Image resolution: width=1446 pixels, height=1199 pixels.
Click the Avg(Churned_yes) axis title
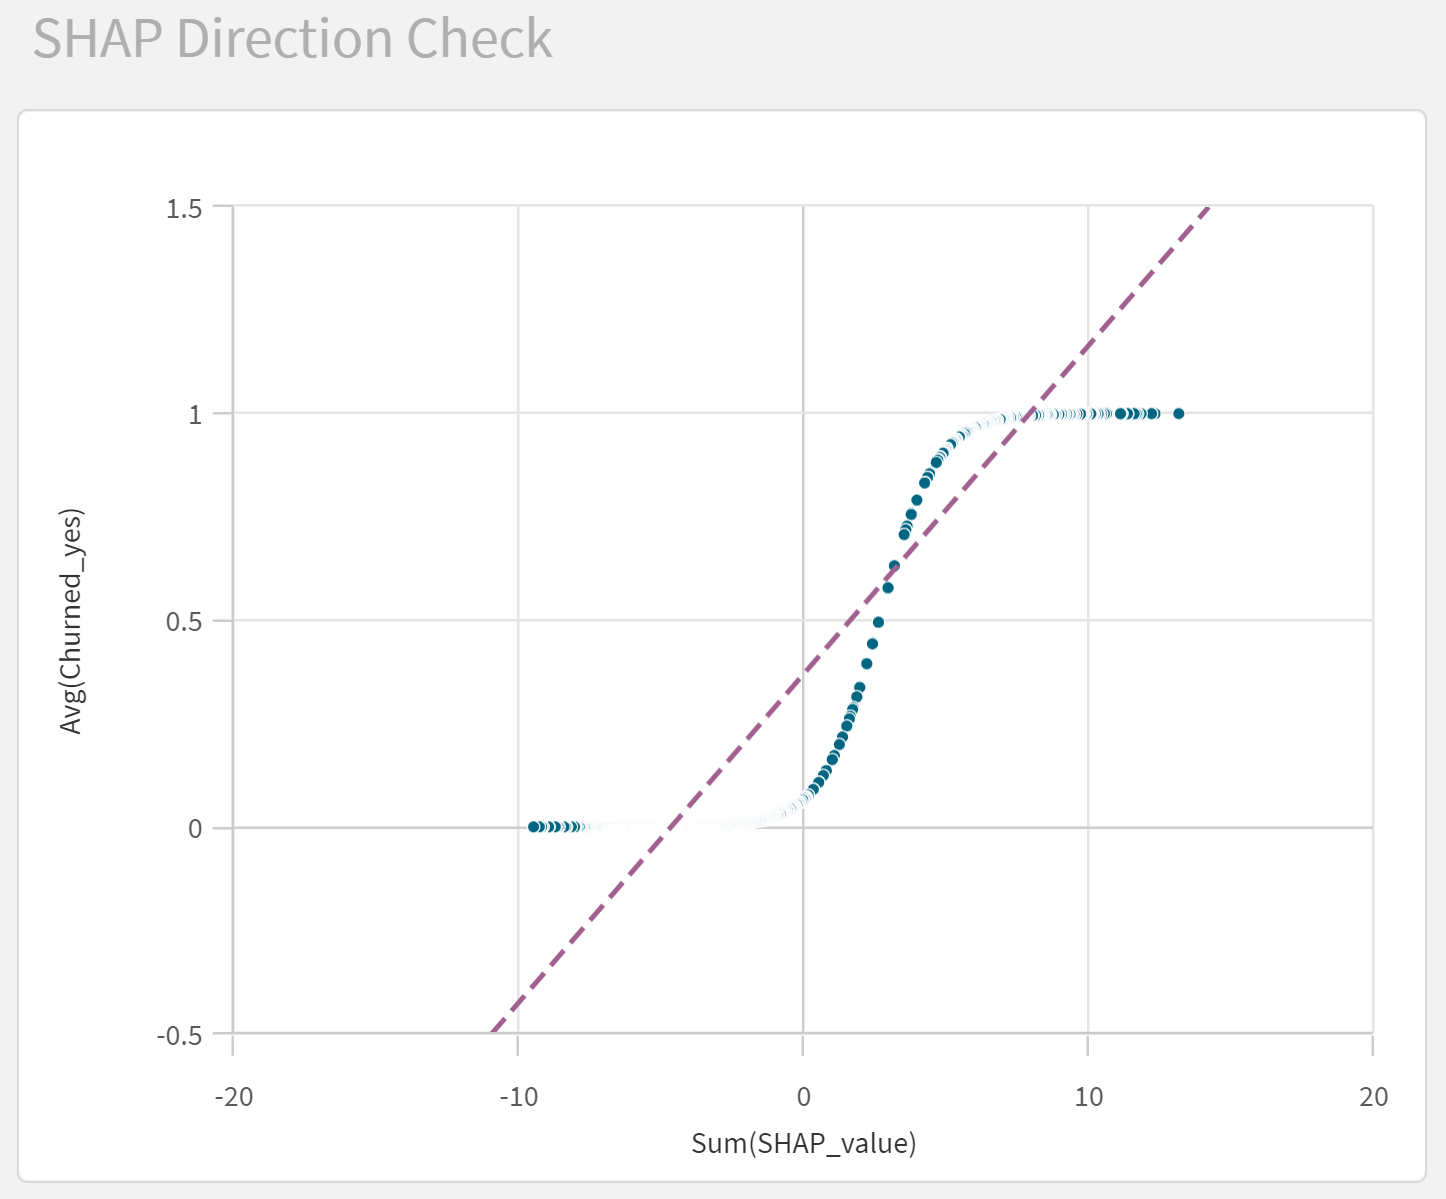(70, 621)
